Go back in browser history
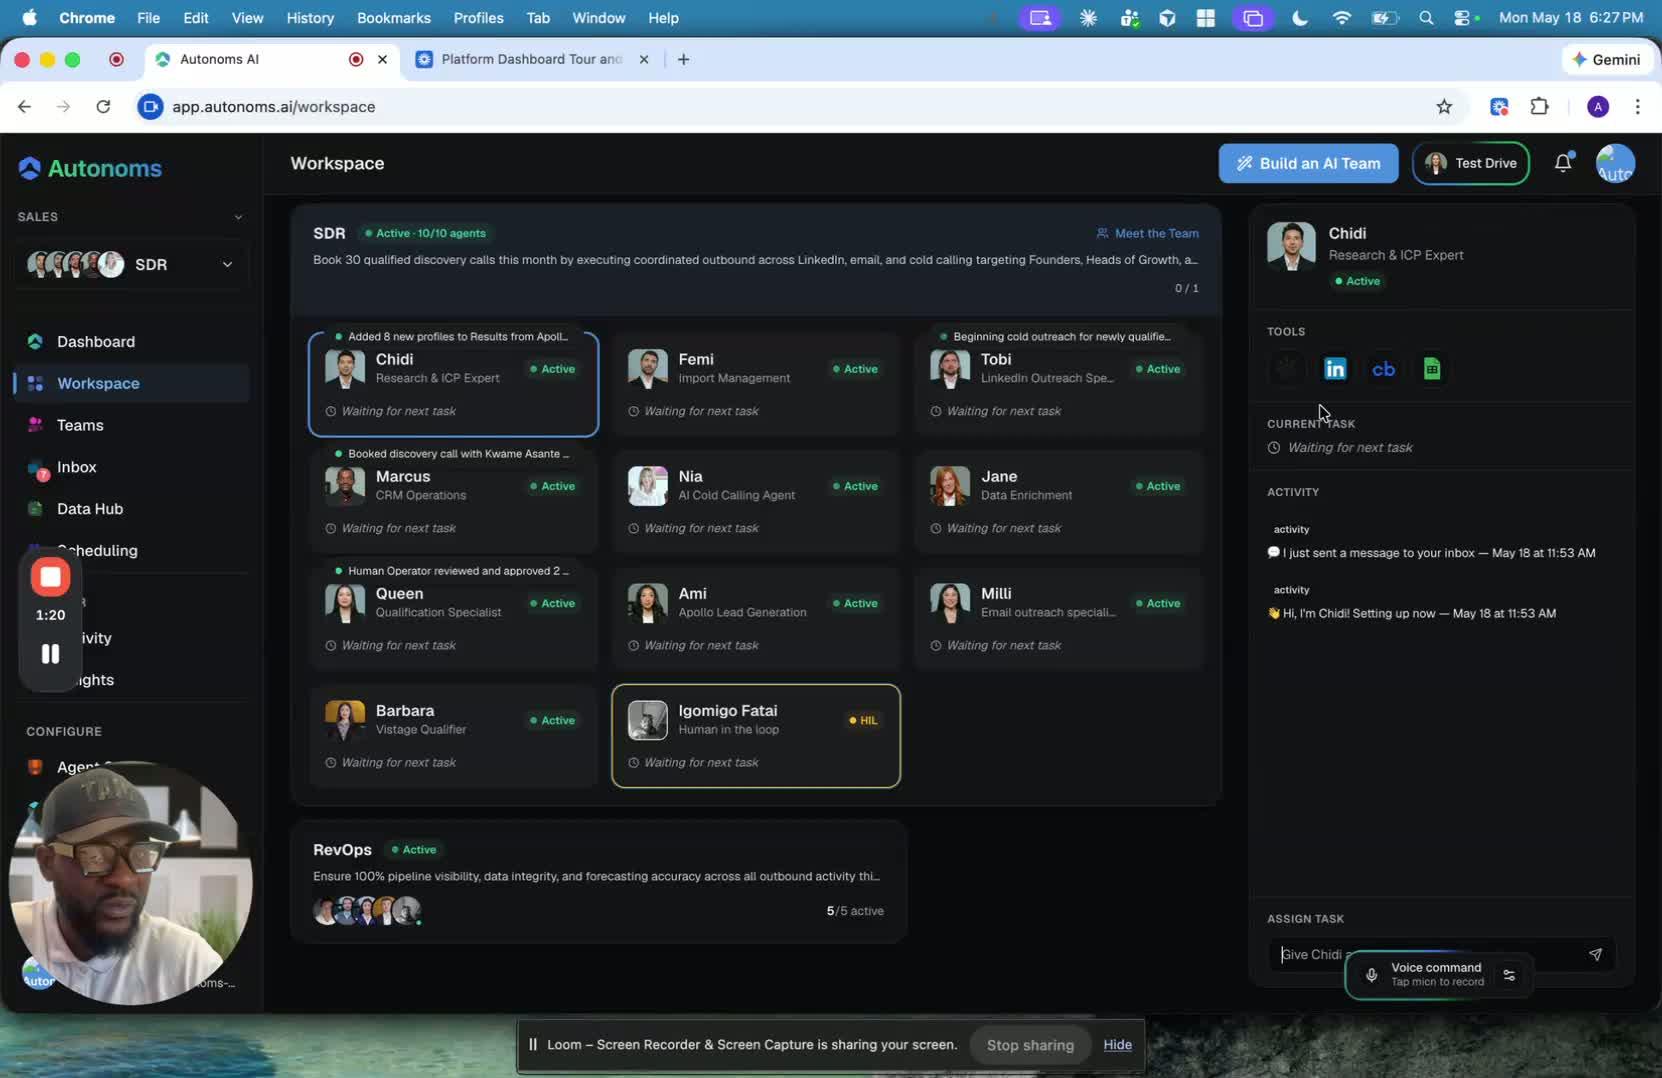 25,107
